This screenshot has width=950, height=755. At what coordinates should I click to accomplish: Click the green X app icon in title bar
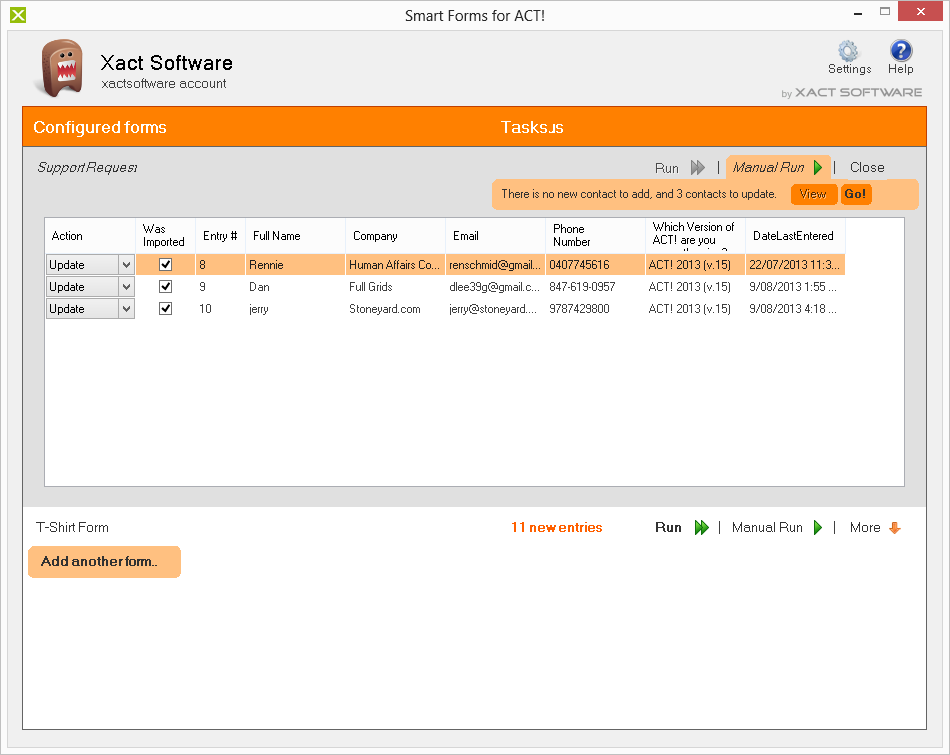18,15
